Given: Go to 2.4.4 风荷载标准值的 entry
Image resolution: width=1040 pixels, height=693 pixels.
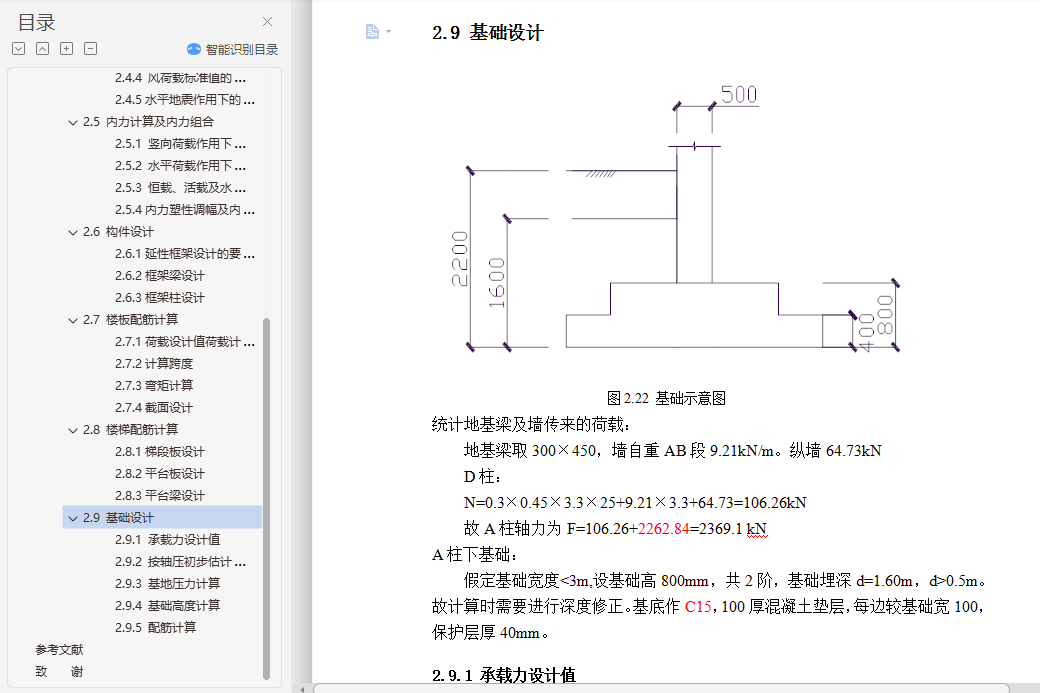Looking at the screenshot, I should [180, 78].
